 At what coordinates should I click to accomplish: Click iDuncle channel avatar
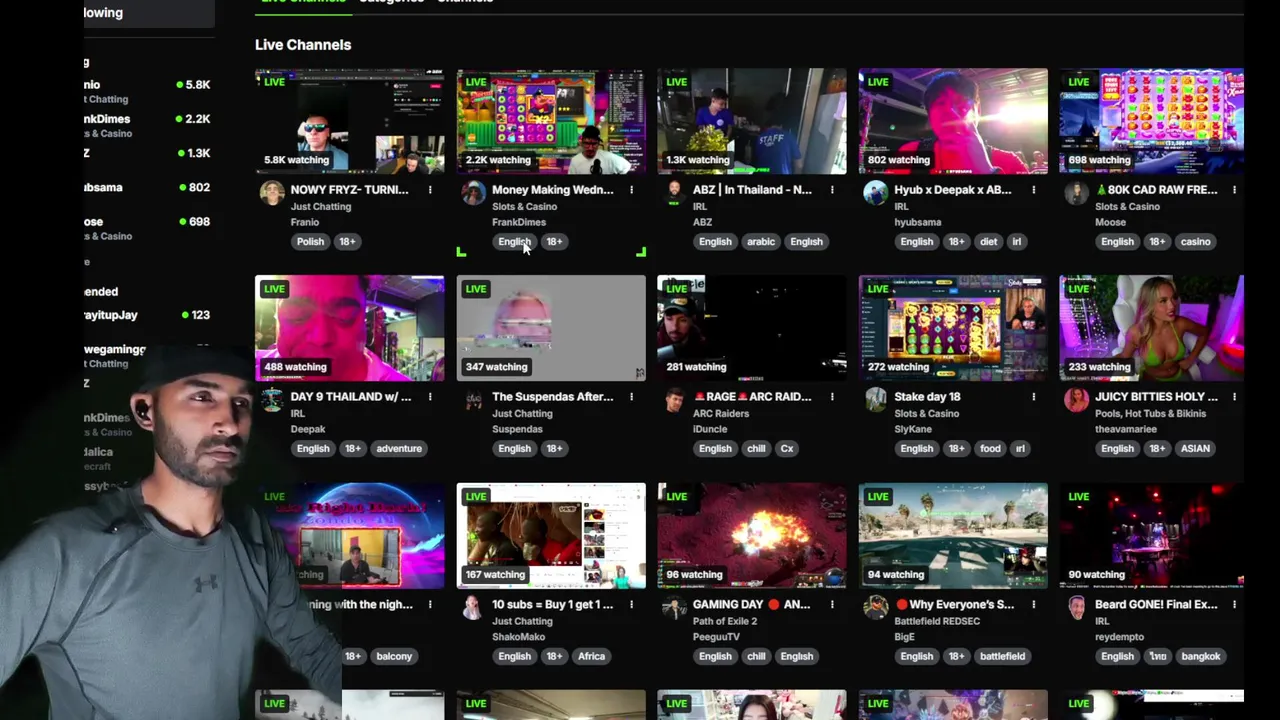(674, 400)
